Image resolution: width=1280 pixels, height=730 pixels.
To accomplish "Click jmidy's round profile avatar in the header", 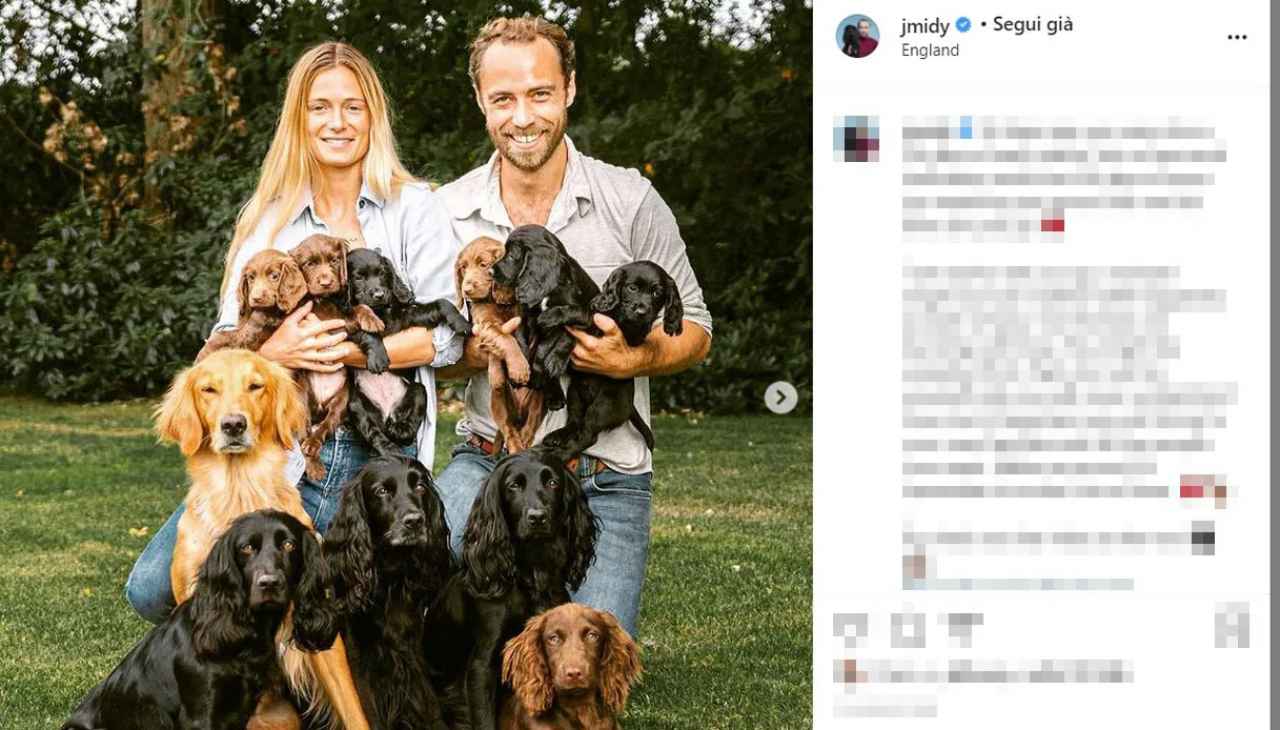I will point(857,36).
